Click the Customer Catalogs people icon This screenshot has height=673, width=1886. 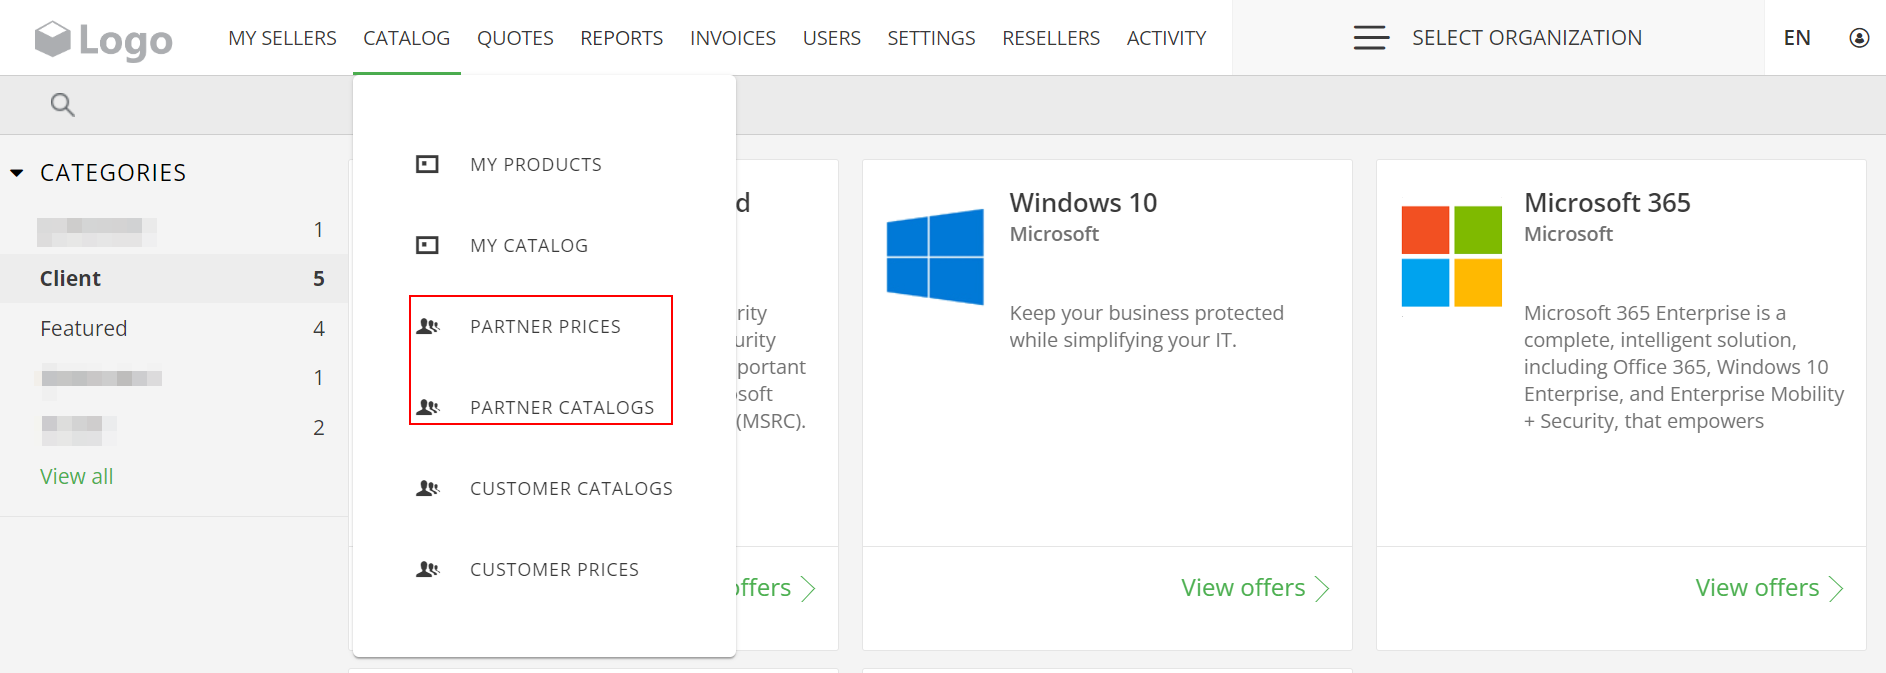[428, 488]
